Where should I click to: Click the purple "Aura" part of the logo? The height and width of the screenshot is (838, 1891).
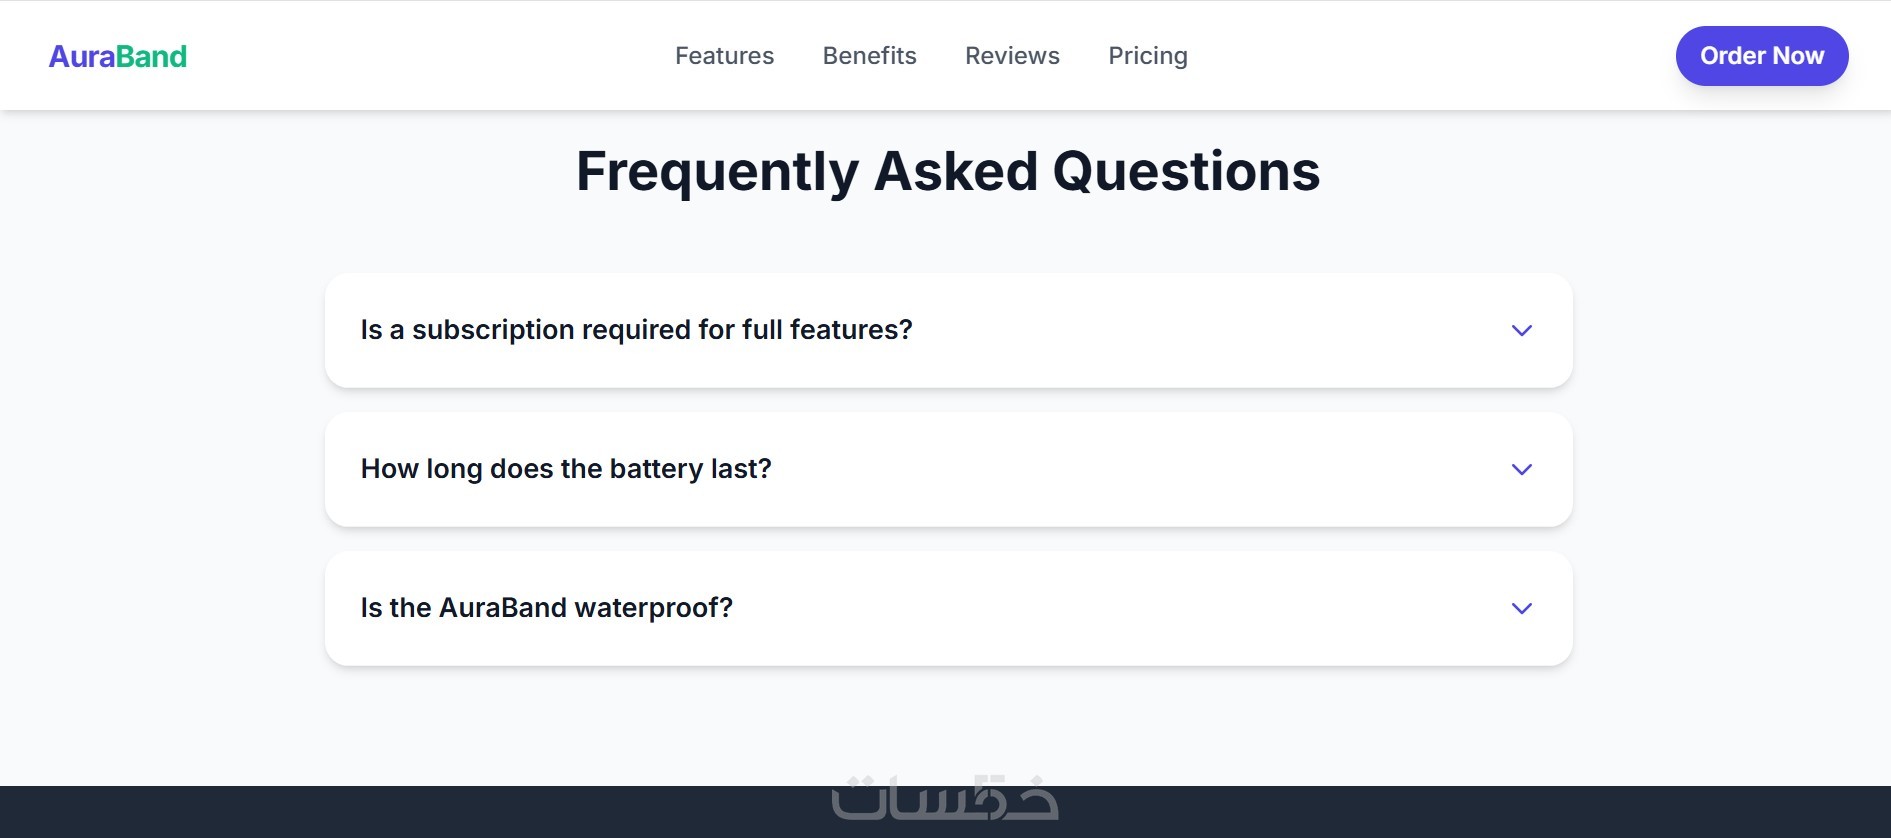point(82,56)
